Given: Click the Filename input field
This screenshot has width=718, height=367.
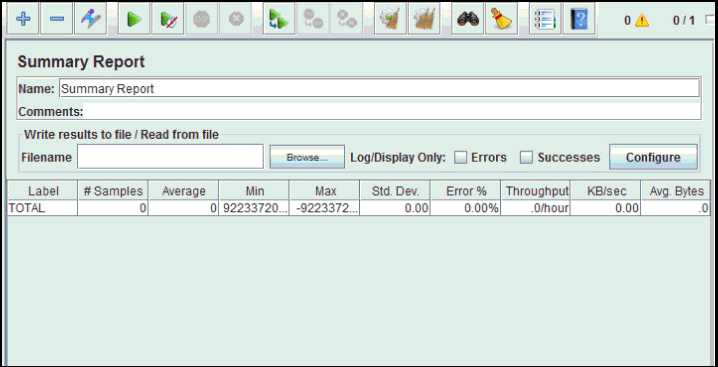Looking at the screenshot, I should [170, 157].
